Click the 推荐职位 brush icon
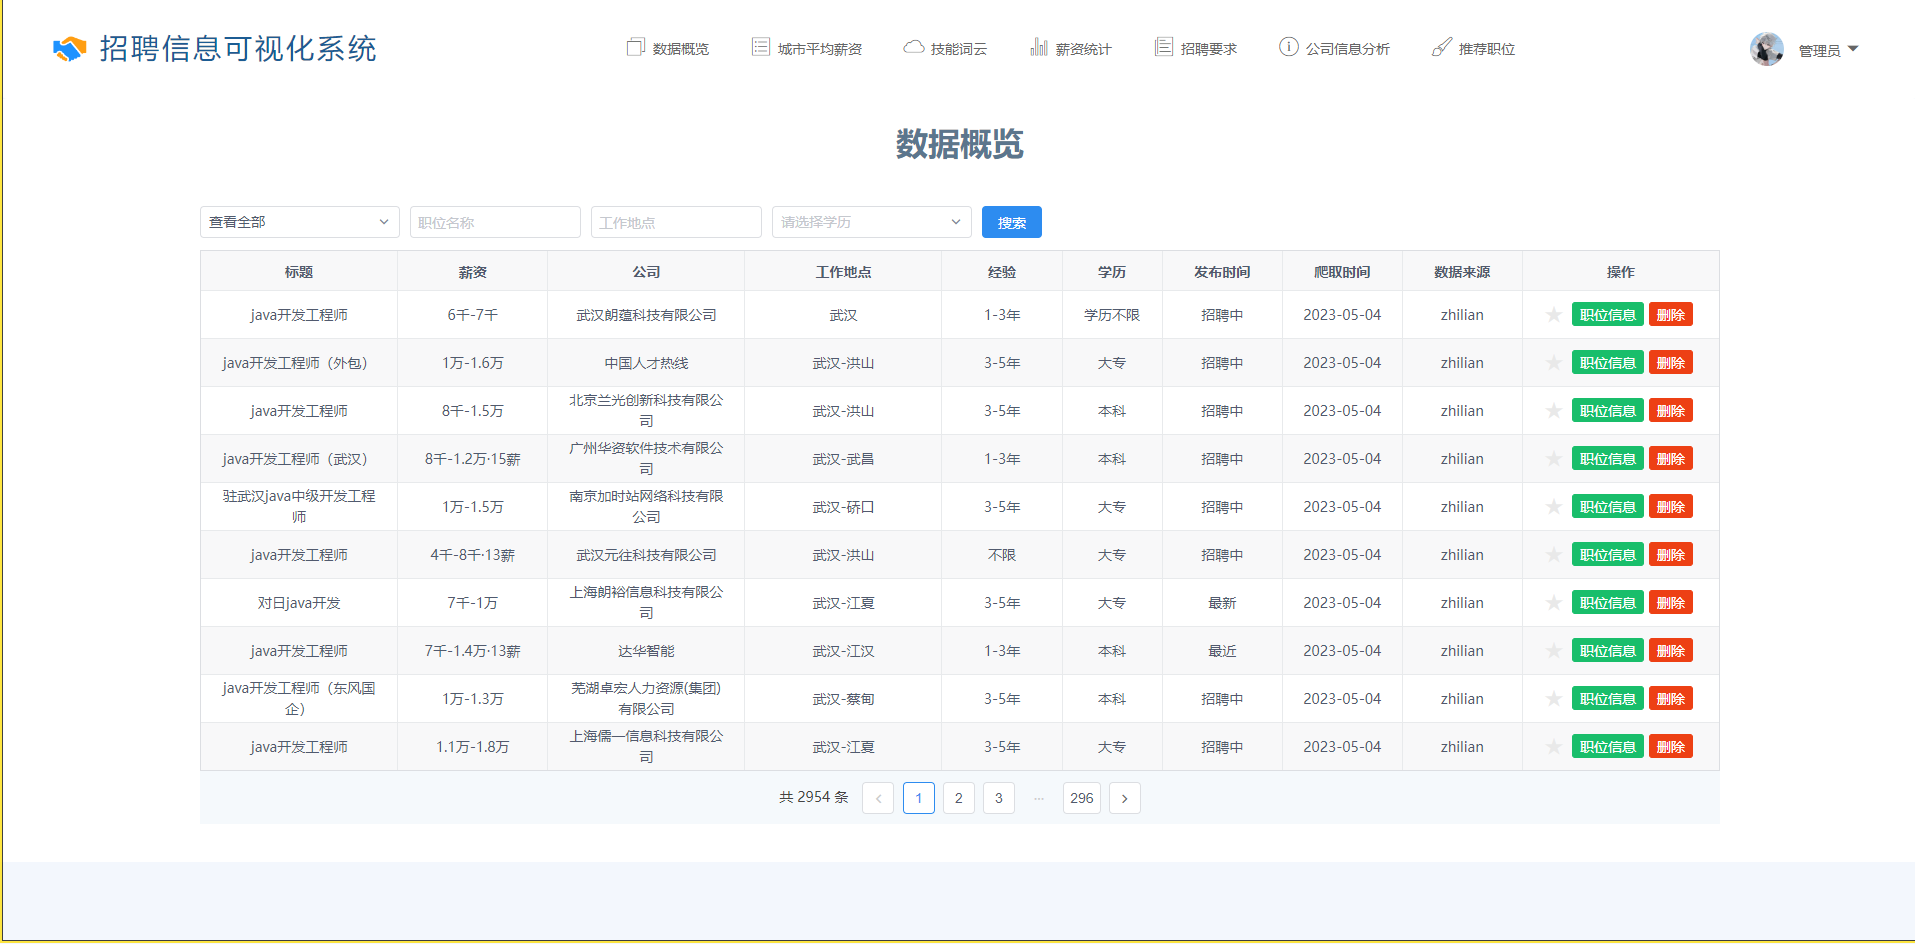Viewport: 1915px width, 944px height. 1441,47
